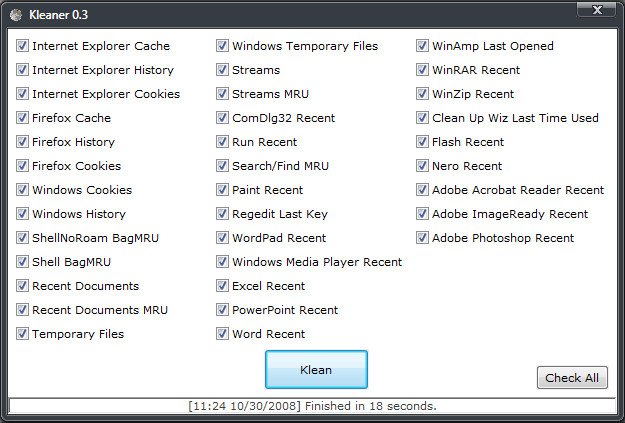The height and width of the screenshot is (423, 625).
Task: Uncheck Internet Explorer Cache checkbox
Action: coord(22,45)
